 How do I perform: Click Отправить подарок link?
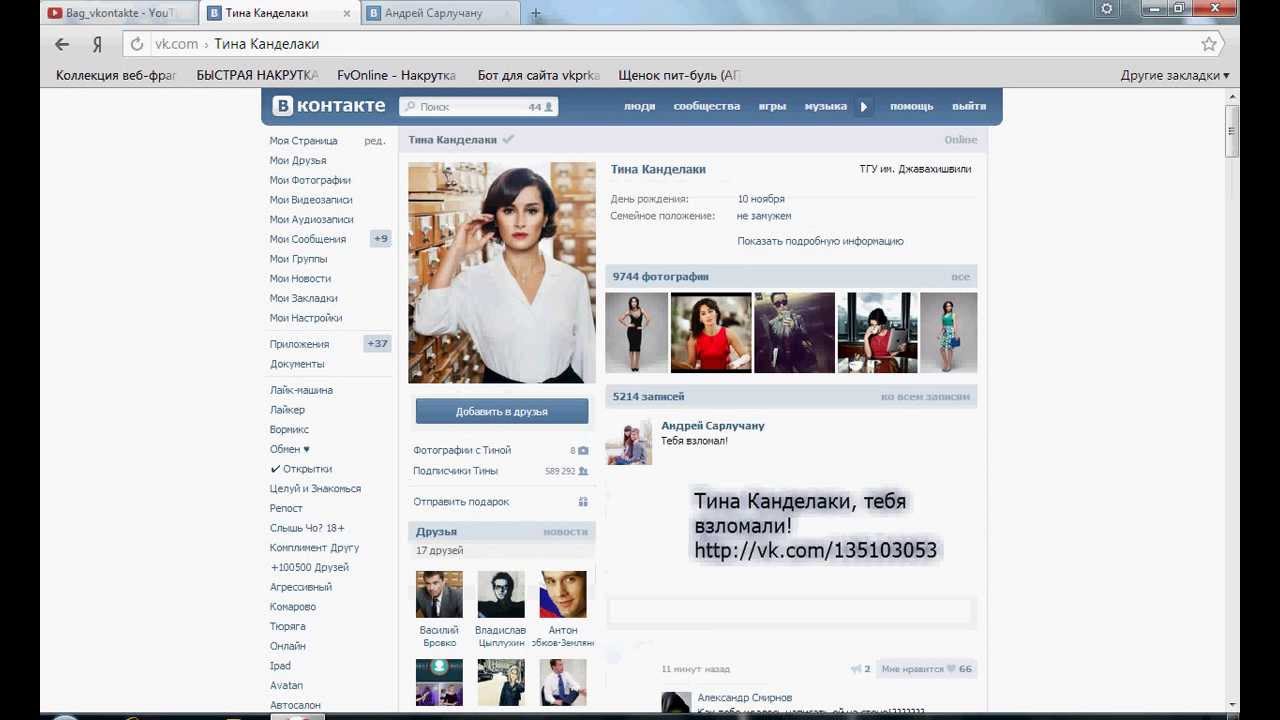point(461,502)
